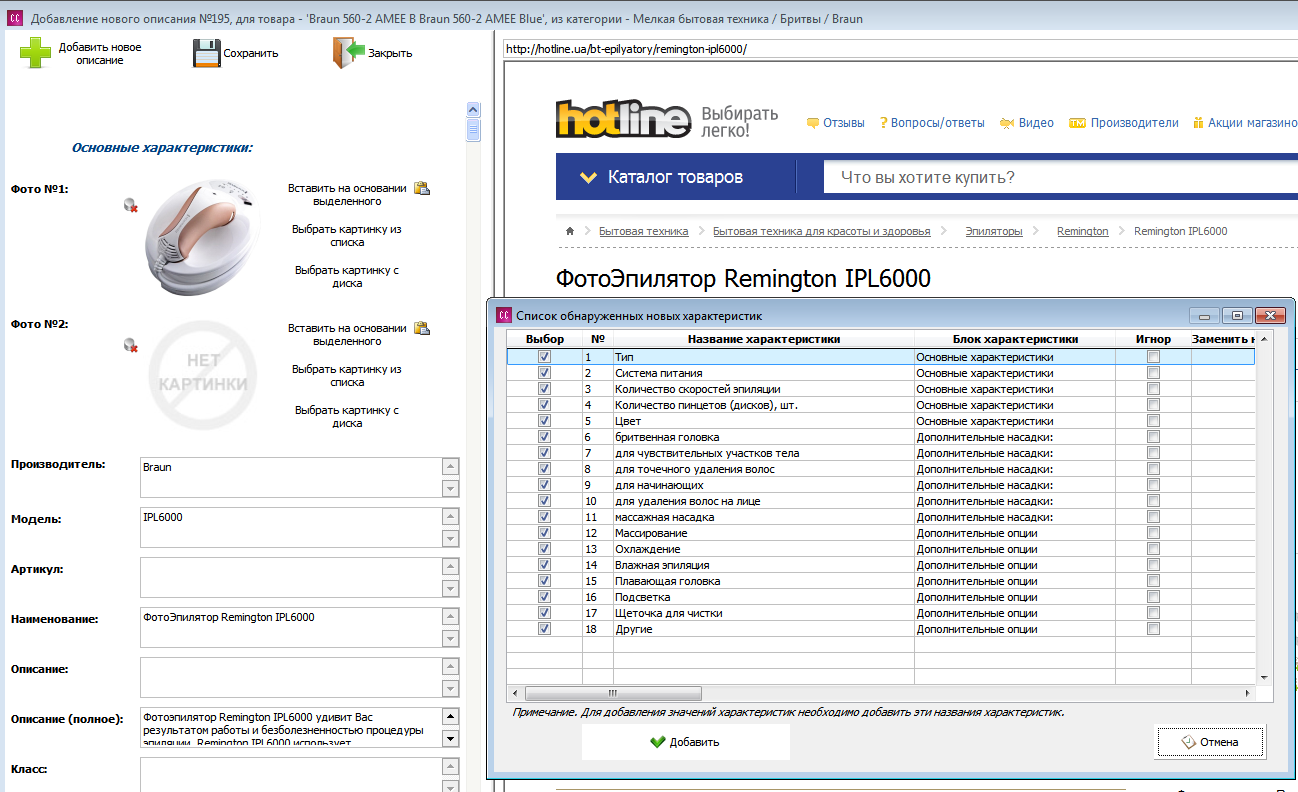Uncheck Выбор checkbox for row Другие
Viewport: 1298px width, 792px height.
pos(544,629)
